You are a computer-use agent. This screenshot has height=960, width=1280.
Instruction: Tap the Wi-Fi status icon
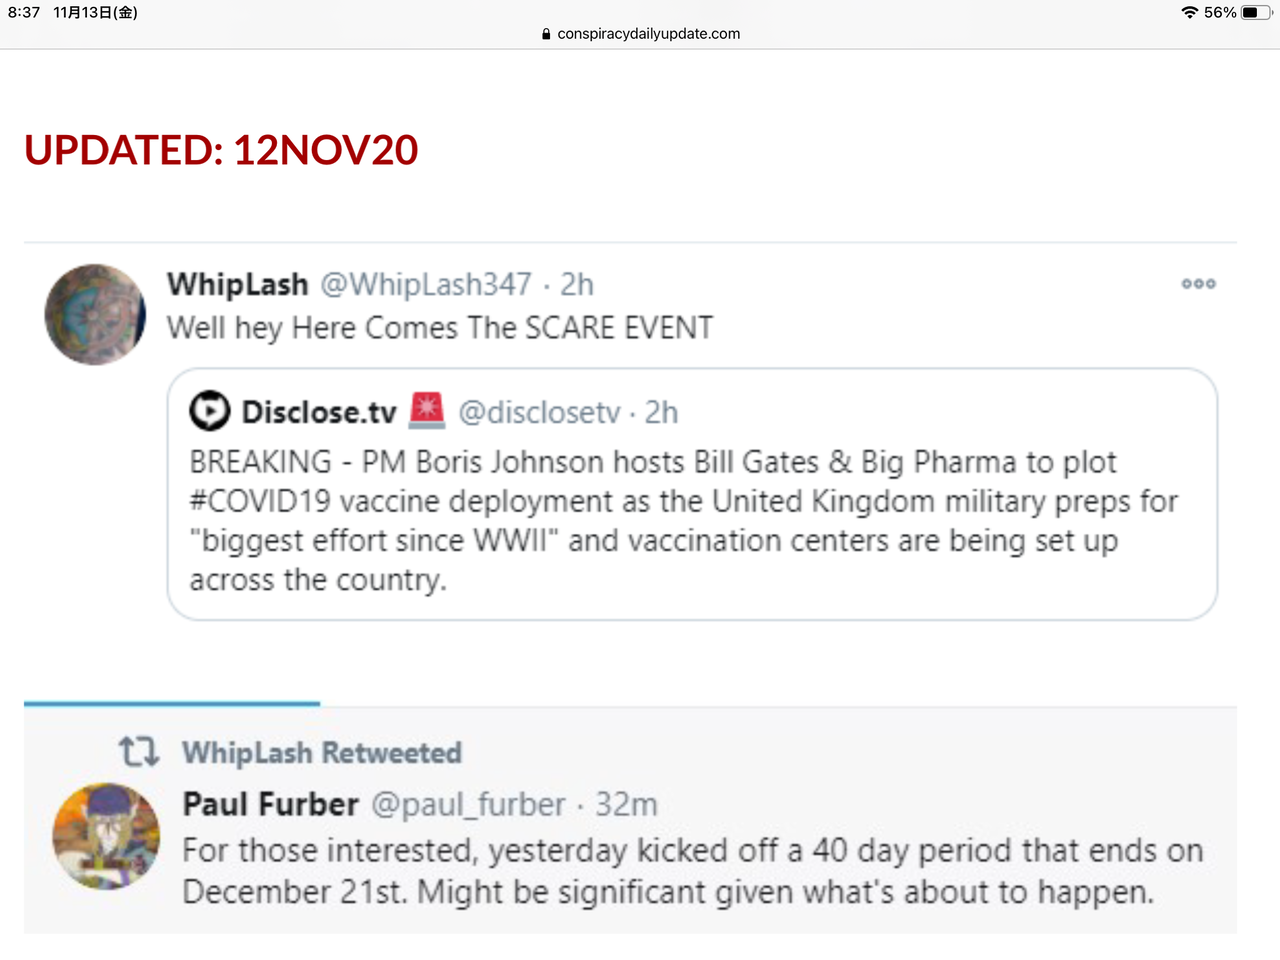(x=1189, y=13)
